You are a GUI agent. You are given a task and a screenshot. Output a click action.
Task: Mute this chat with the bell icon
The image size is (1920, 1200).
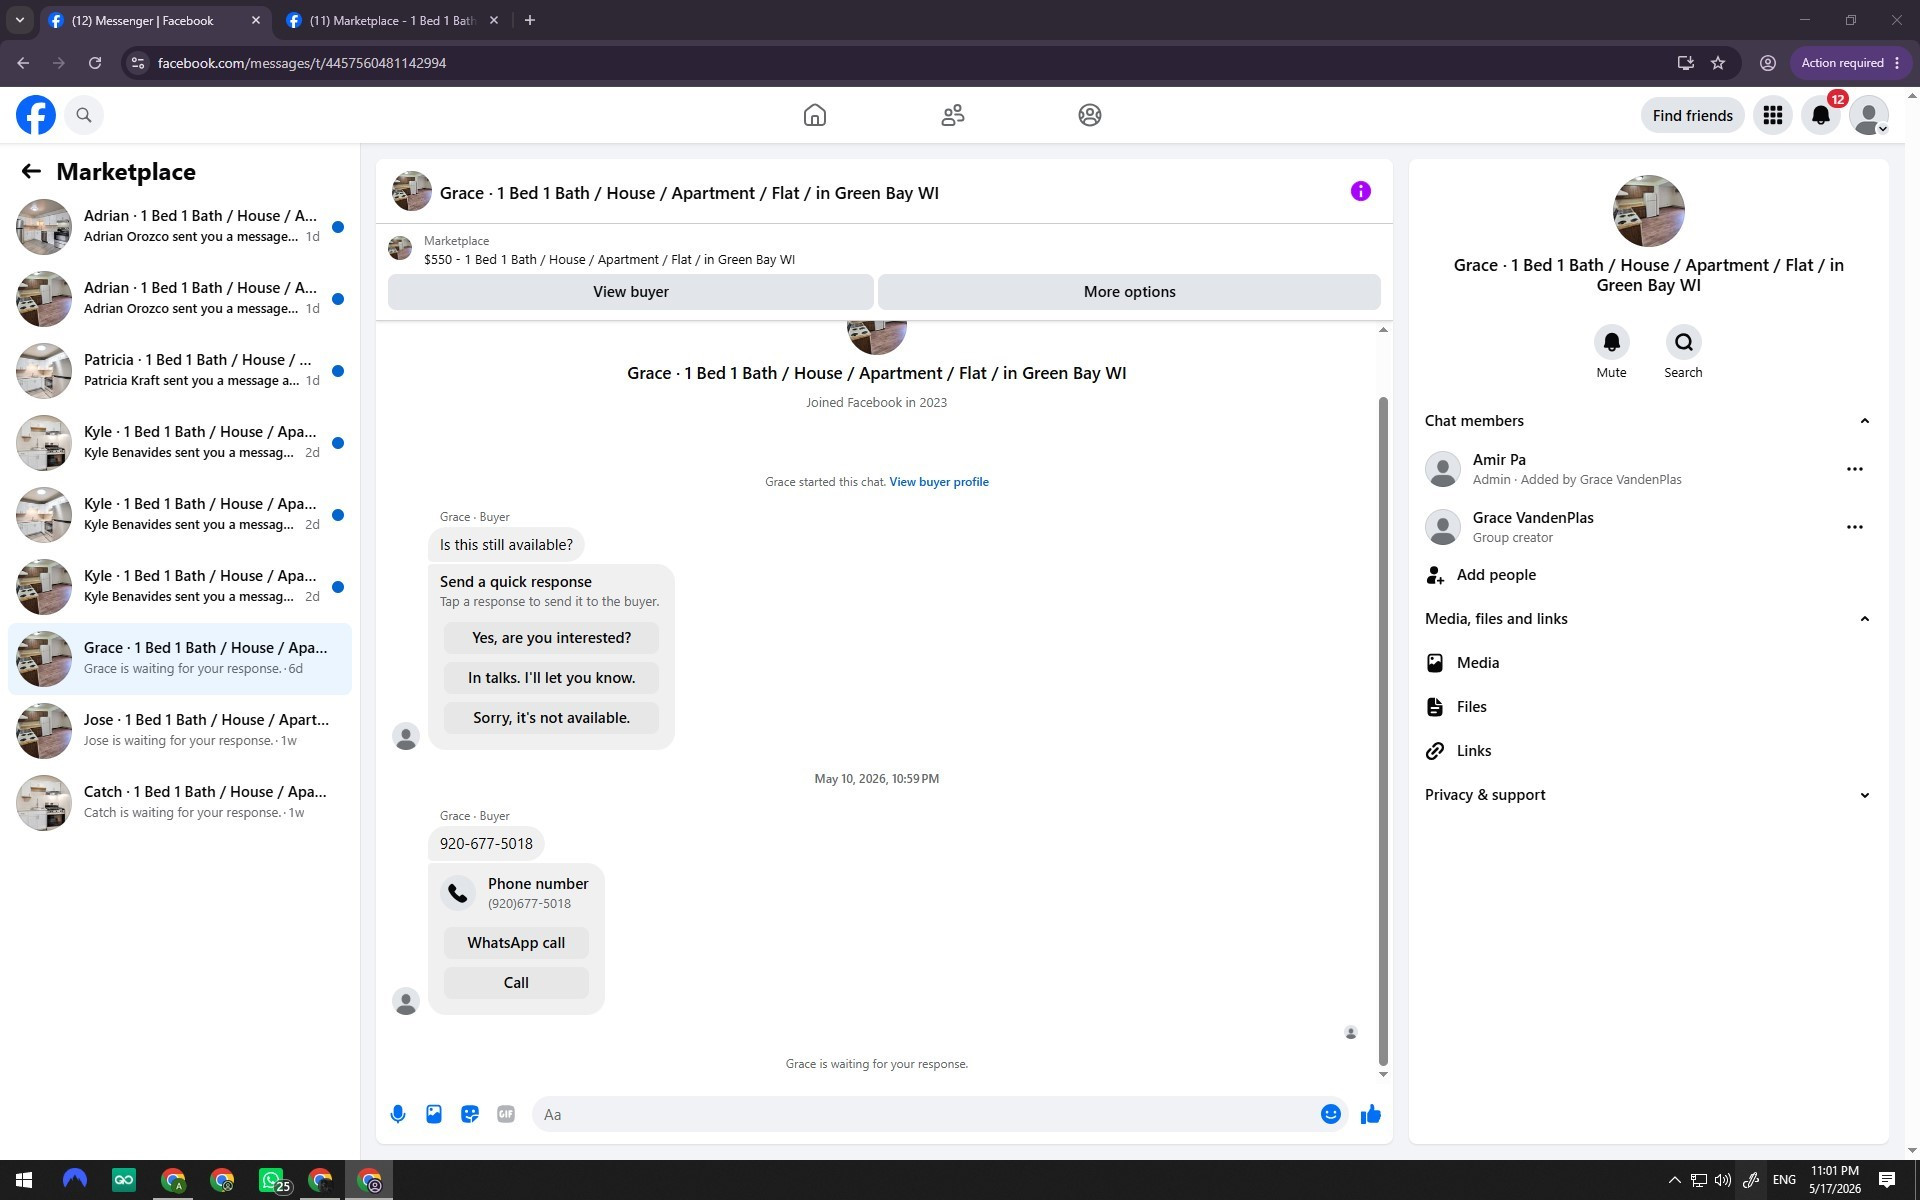click(x=1611, y=342)
